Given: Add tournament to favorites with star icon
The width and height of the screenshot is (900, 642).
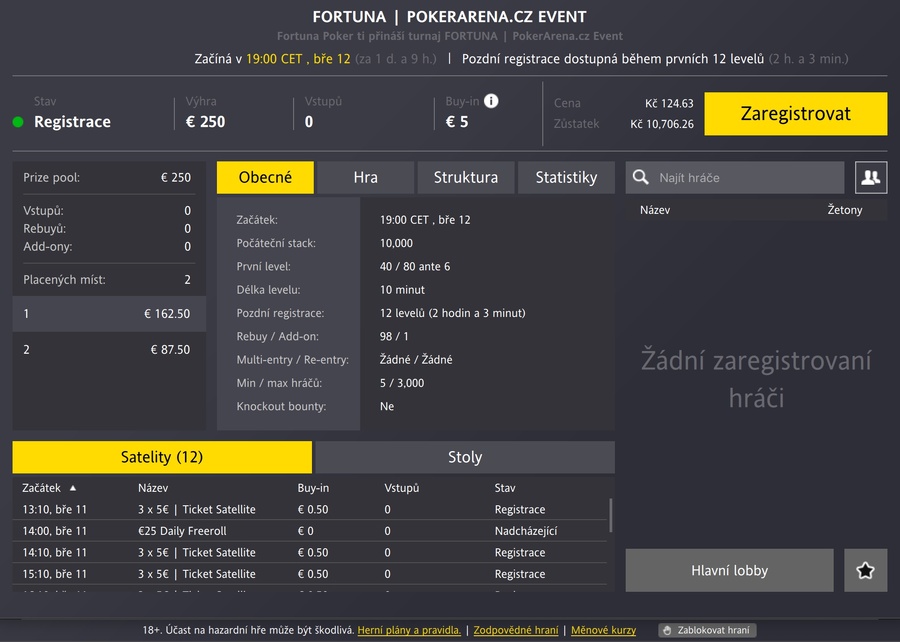Looking at the screenshot, I should click(865, 570).
